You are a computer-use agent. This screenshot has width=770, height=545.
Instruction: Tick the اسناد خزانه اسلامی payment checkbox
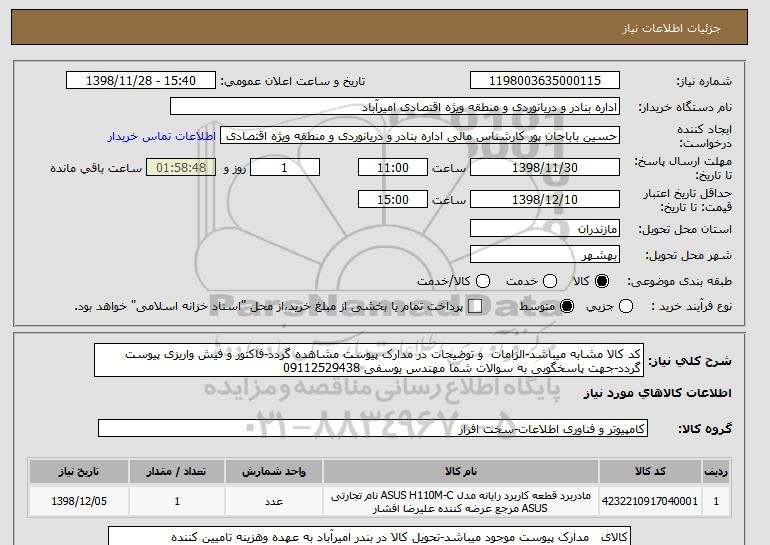(x=475, y=306)
